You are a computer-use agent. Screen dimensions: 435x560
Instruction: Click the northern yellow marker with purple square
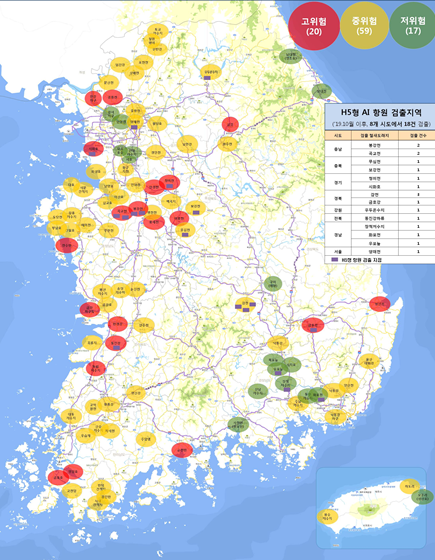pyautogui.click(x=211, y=72)
